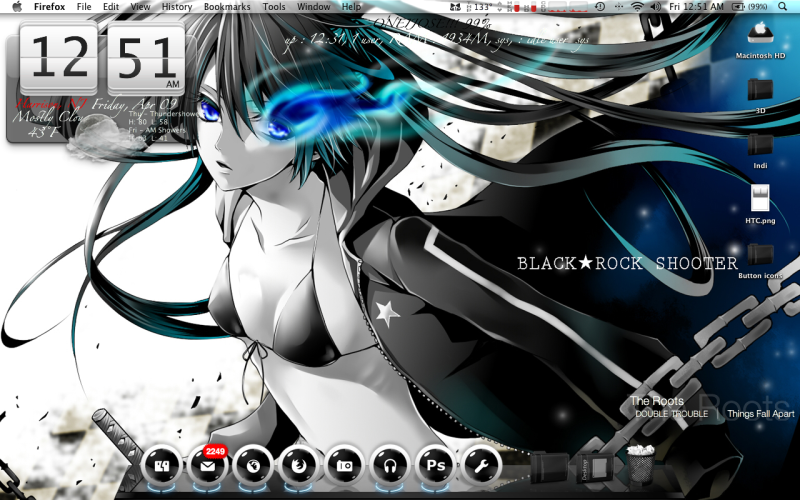800x500 pixels.
Task: Click the Friday, Apr 09 date text
Action: pyautogui.click(x=135, y=105)
